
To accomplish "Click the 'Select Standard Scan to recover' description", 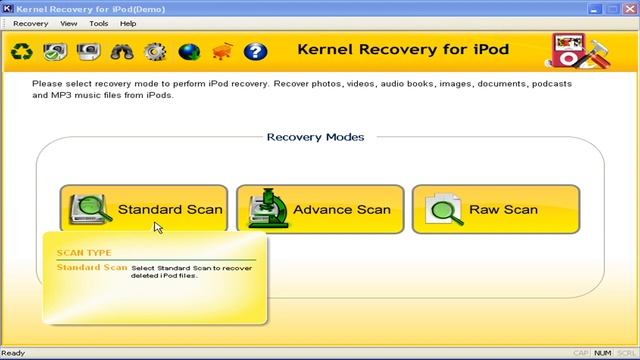I will tap(191, 272).
